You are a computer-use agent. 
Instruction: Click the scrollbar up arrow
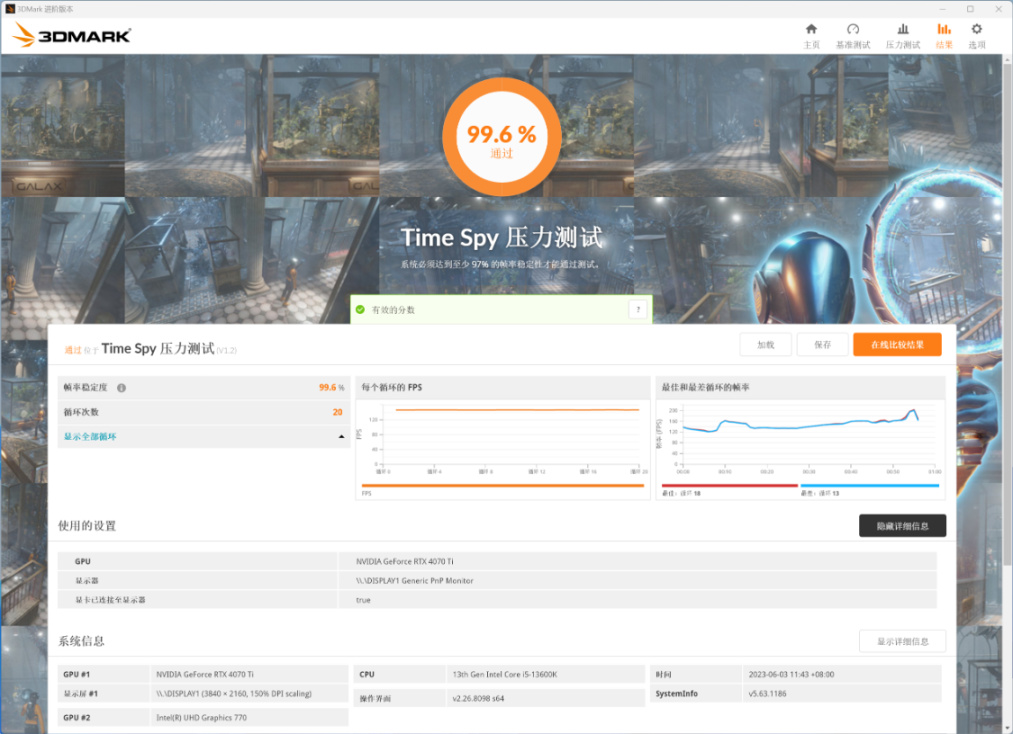[x=1007, y=59]
